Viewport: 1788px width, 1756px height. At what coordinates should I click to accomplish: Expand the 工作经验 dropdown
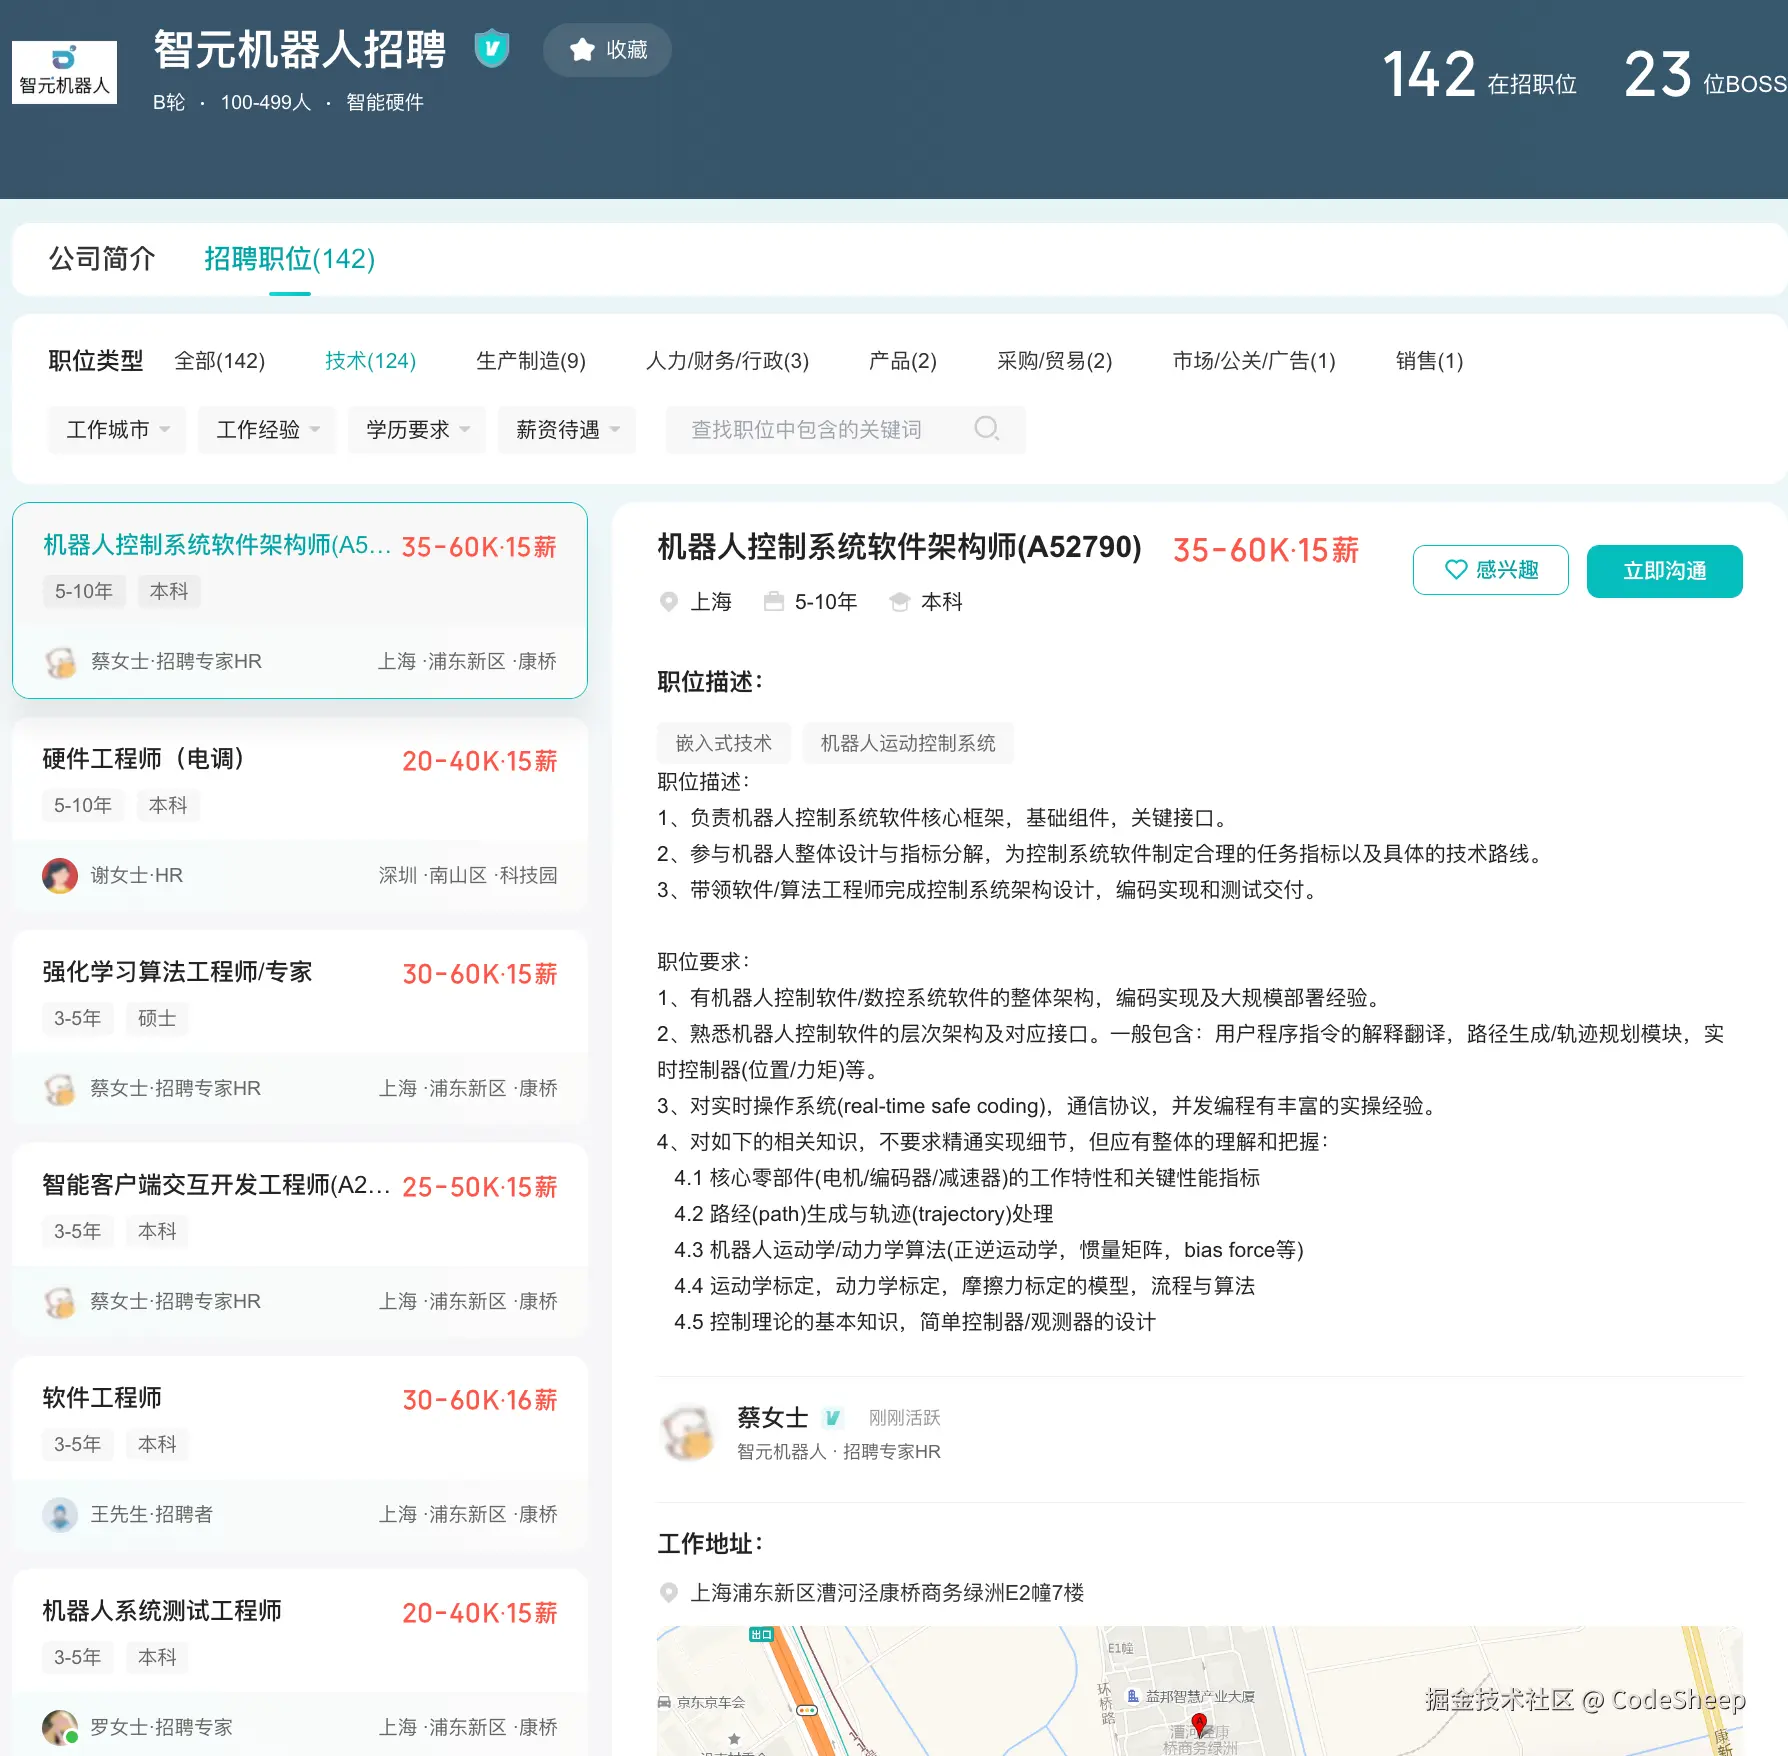[268, 430]
